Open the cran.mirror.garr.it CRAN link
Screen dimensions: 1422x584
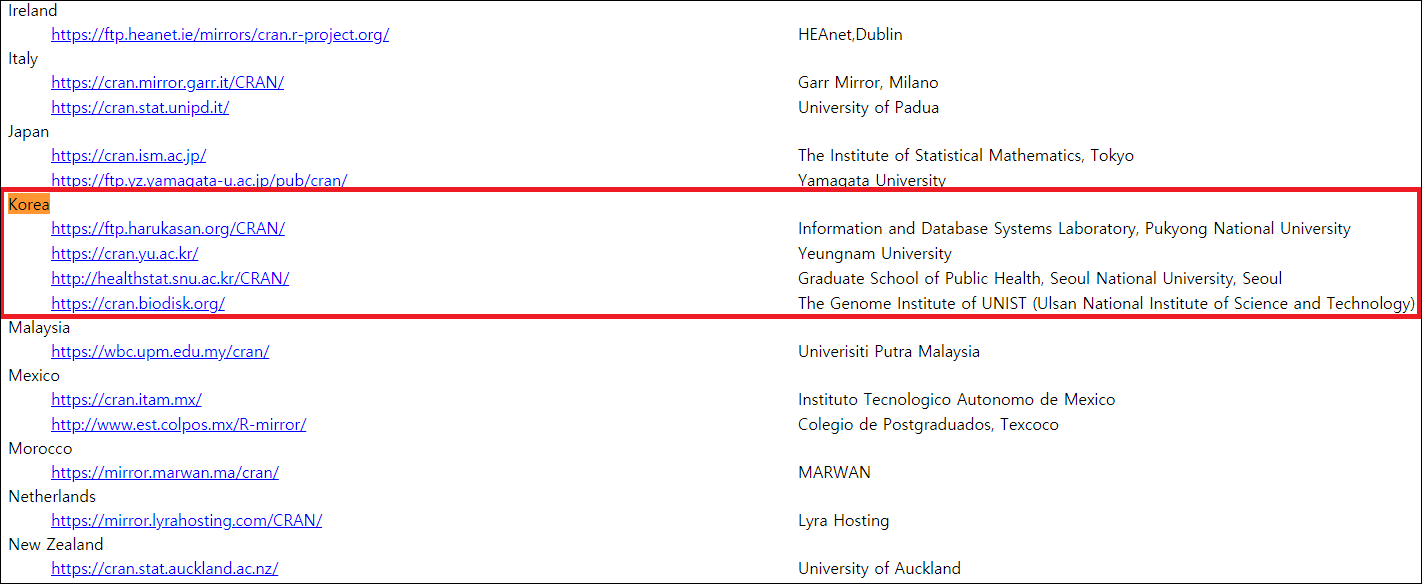coord(167,82)
